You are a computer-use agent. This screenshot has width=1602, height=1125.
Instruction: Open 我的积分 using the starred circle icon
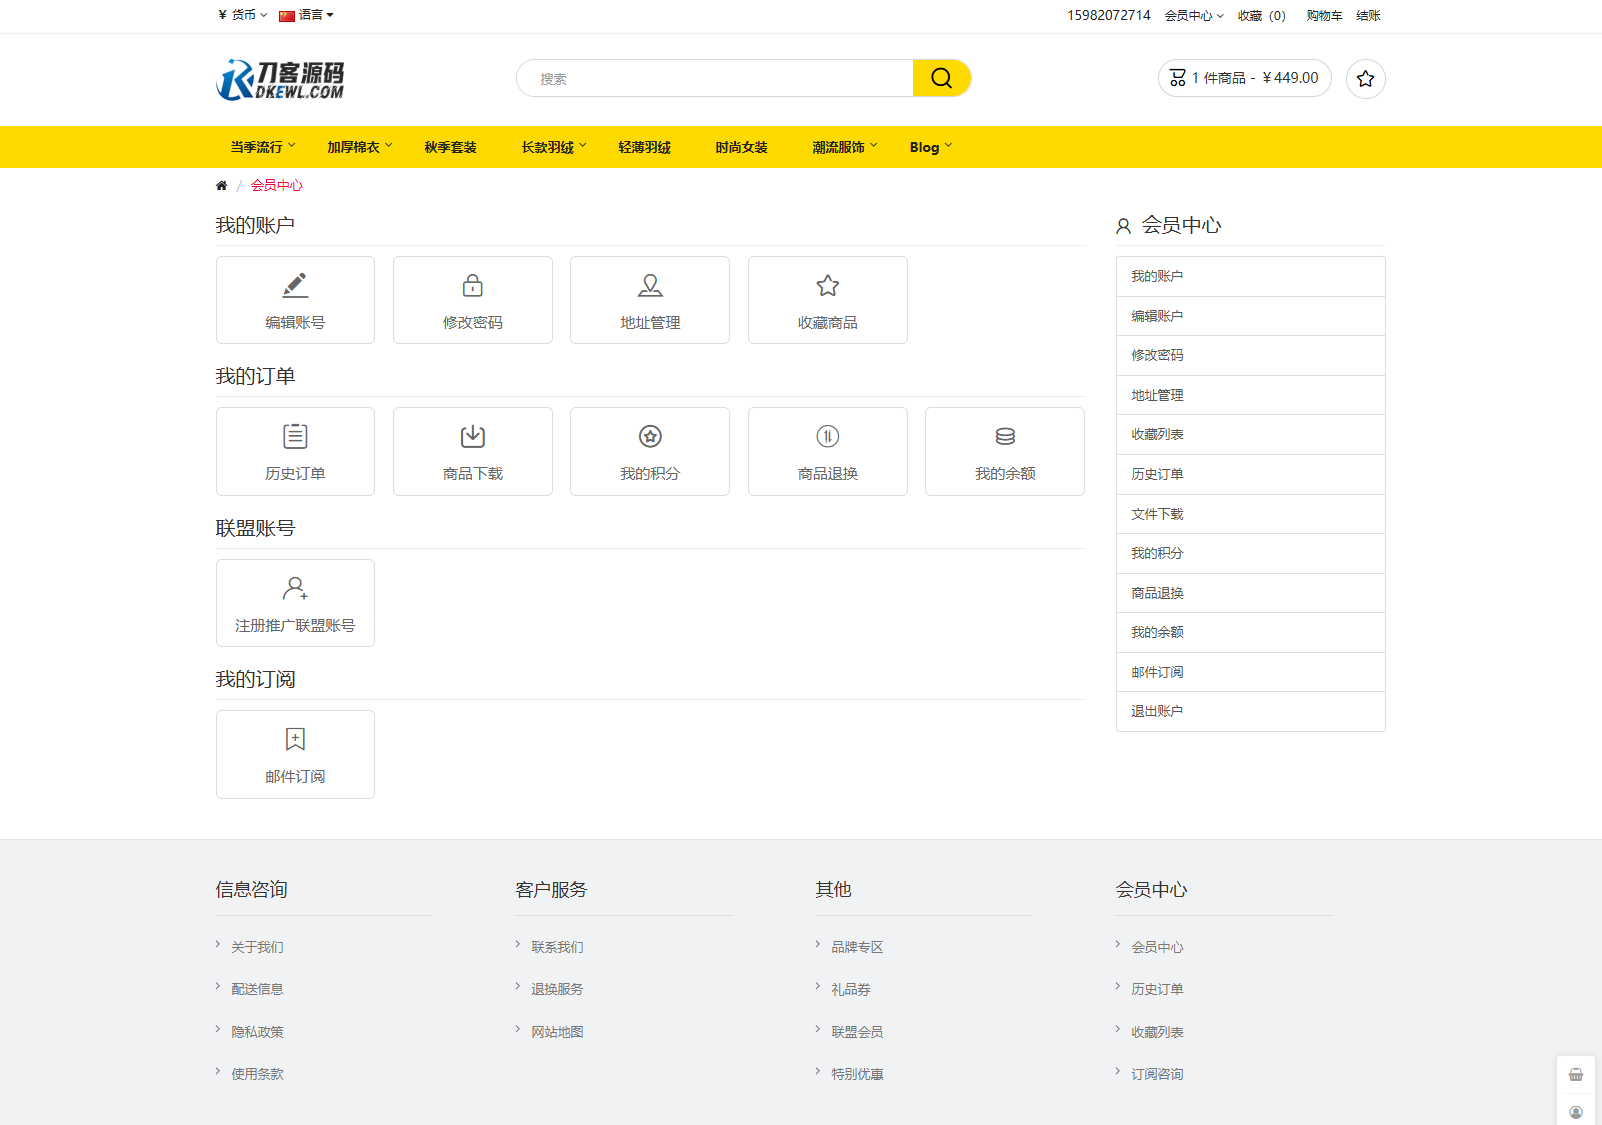point(649,436)
